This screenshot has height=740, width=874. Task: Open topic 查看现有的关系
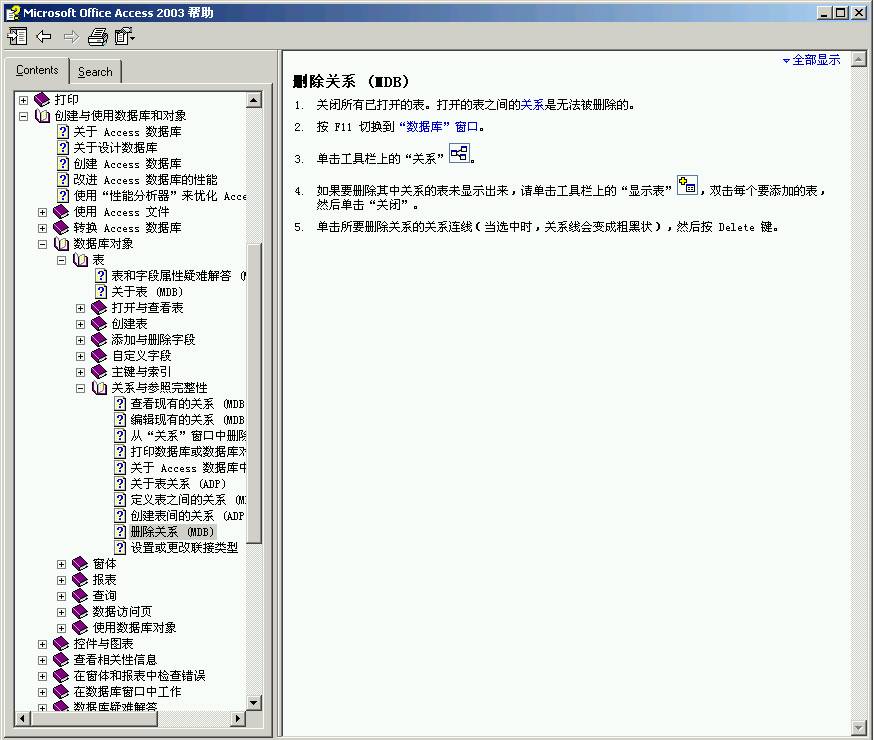click(188, 404)
